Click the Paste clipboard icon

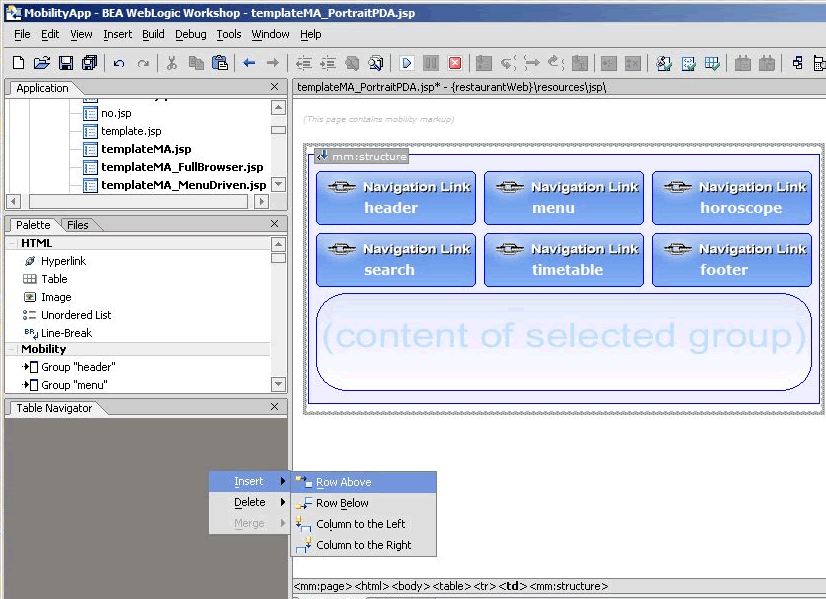tap(220, 63)
